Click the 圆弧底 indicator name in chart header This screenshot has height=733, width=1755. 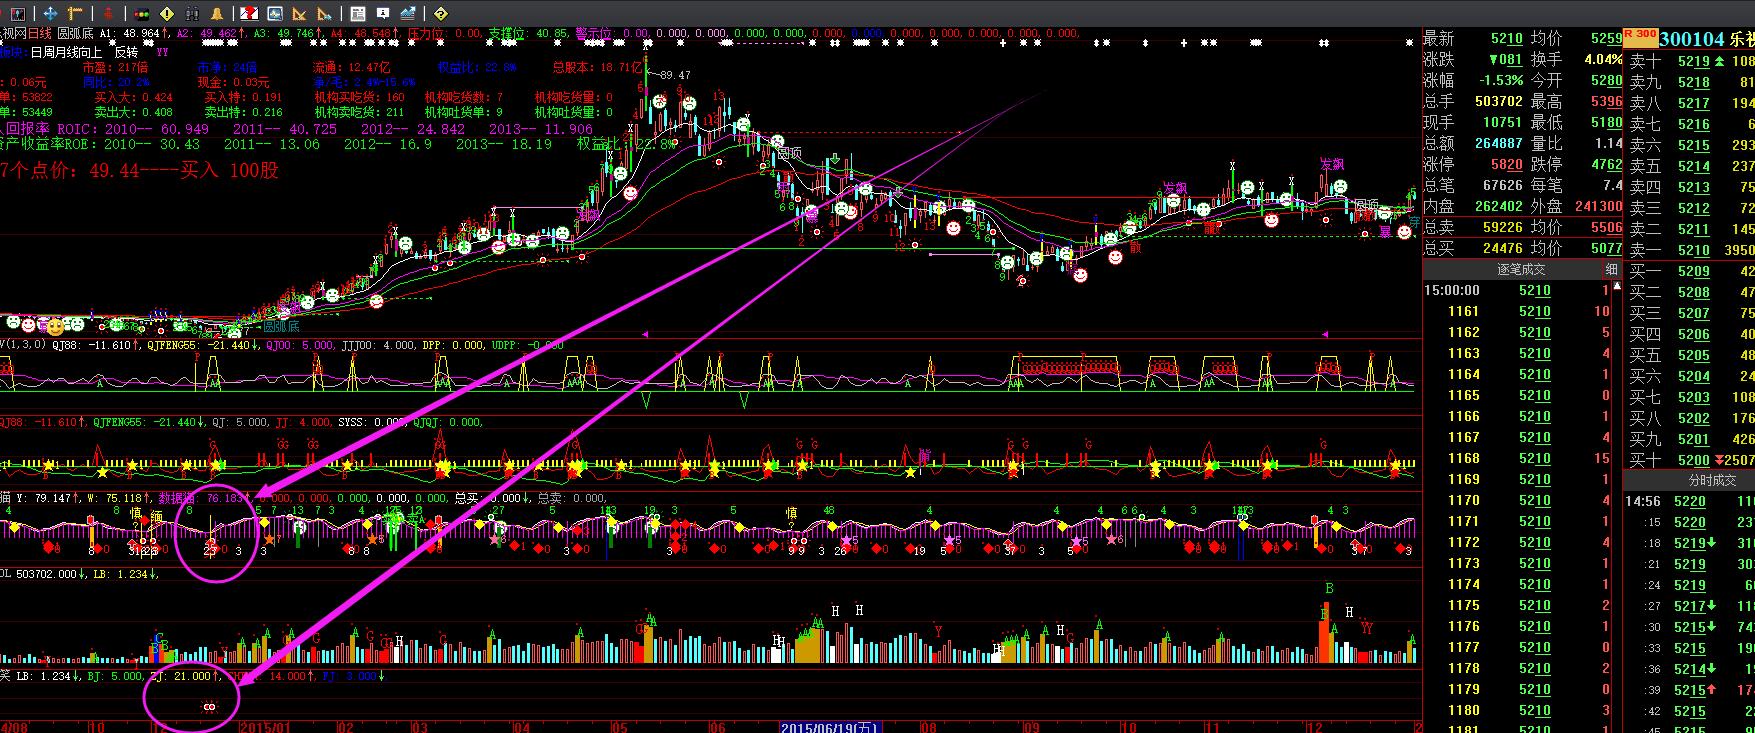75,33
